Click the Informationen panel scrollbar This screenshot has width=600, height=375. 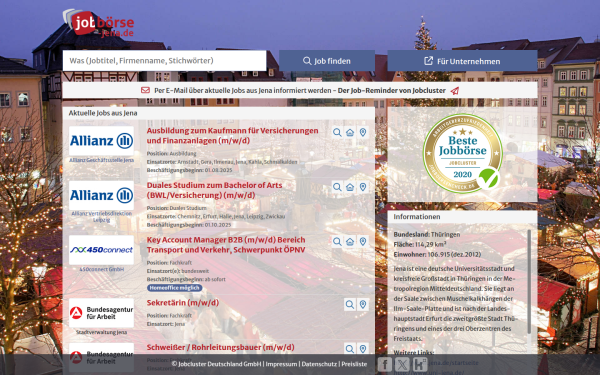click(529, 281)
